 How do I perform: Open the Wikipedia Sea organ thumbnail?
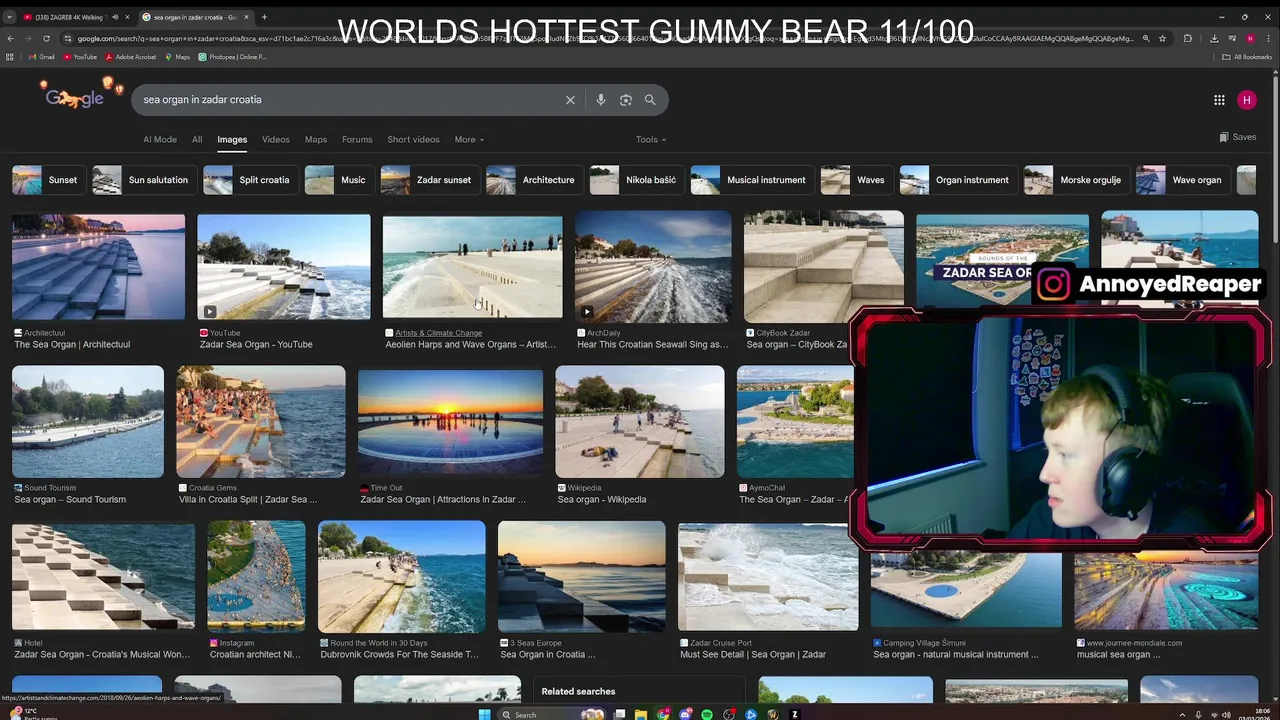[x=640, y=422]
